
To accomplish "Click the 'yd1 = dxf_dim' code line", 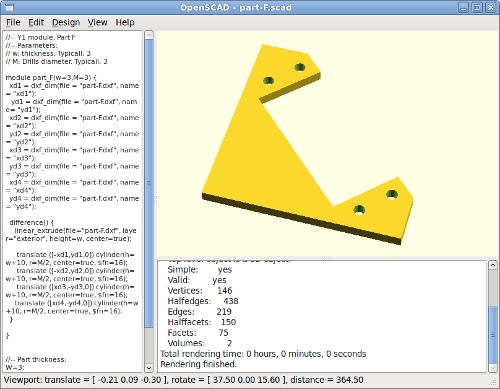I will (71, 105).
